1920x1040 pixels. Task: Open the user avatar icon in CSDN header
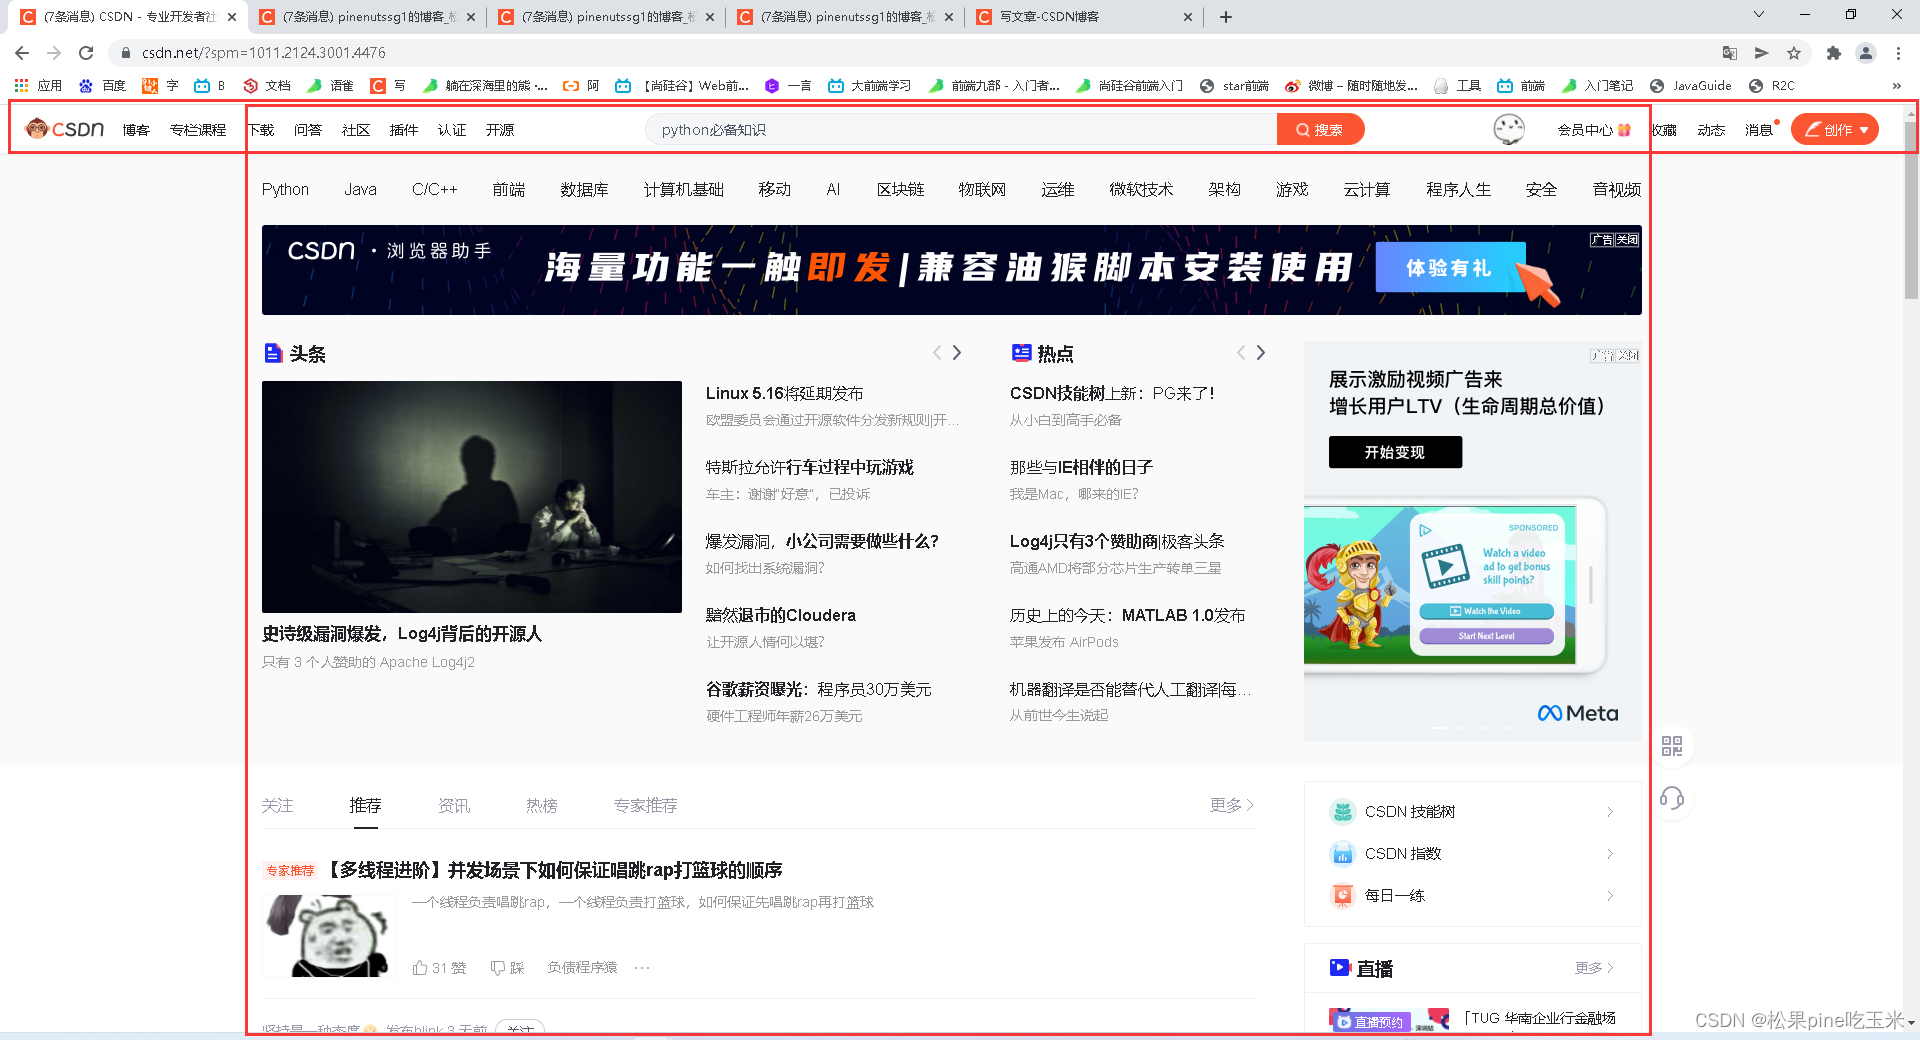(x=1509, y=129)
